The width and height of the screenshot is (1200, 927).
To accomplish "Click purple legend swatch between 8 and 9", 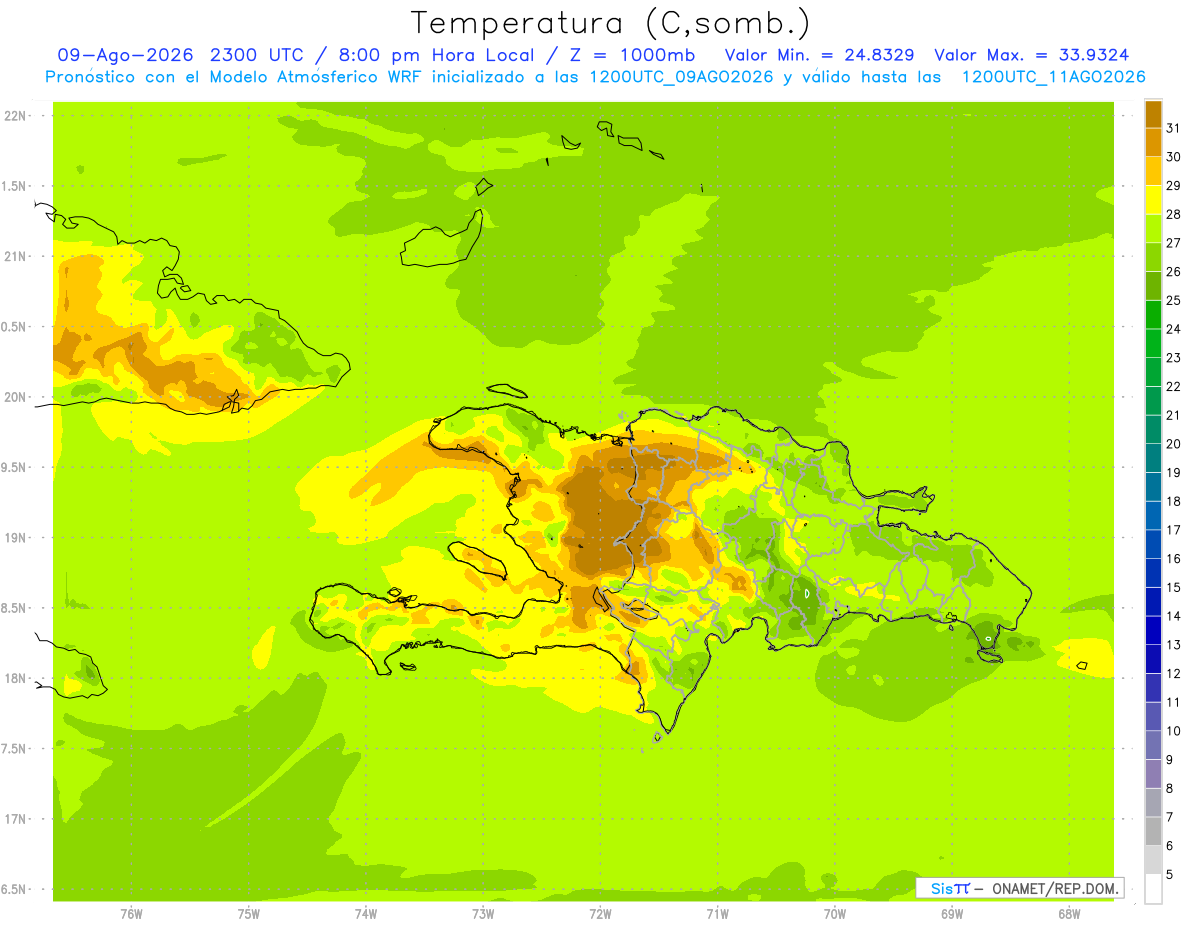I will pyautogui.click(x=1153, y=774).
